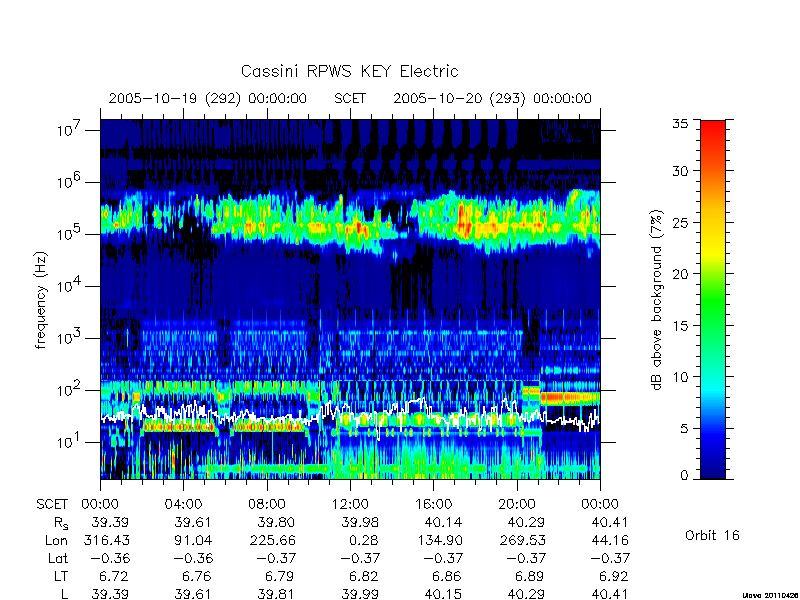Click the L value '40.15'
The width and height of the screenshot is (800, 600).
(443, 594)
